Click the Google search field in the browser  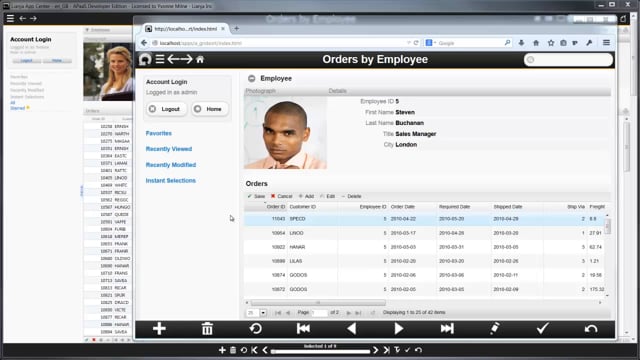468,43
